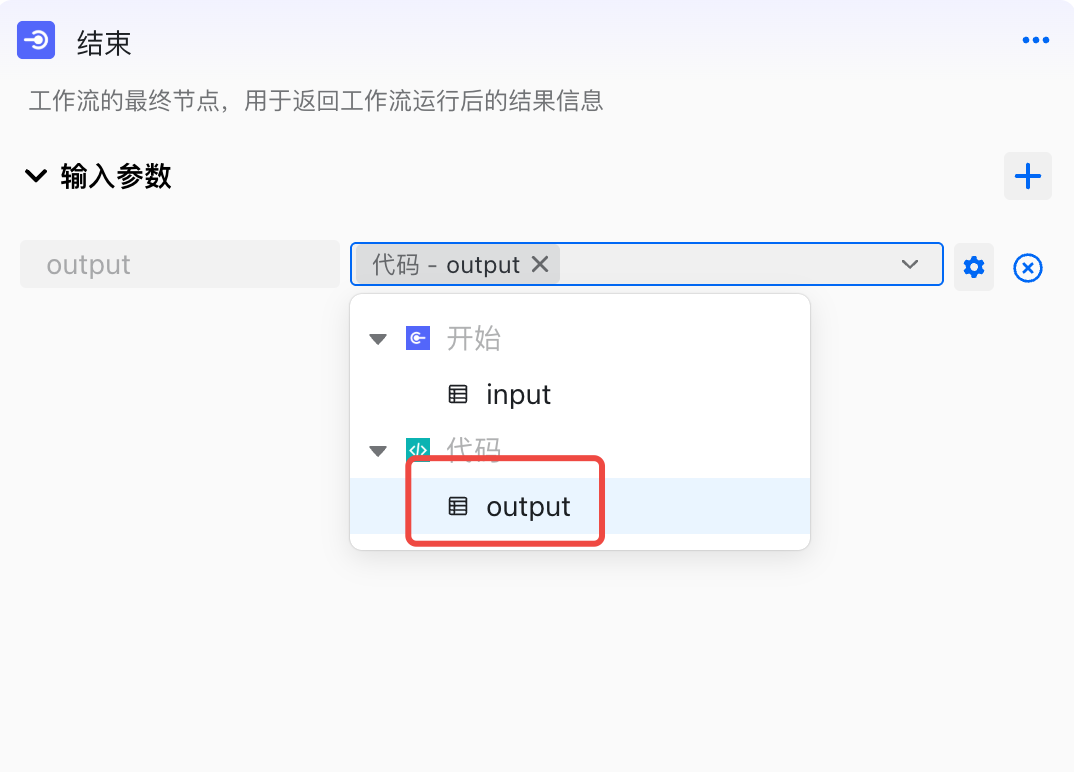1074x772 pixels.
Task: Open the three-dot more options menu
Action: tap(1035, 40)
